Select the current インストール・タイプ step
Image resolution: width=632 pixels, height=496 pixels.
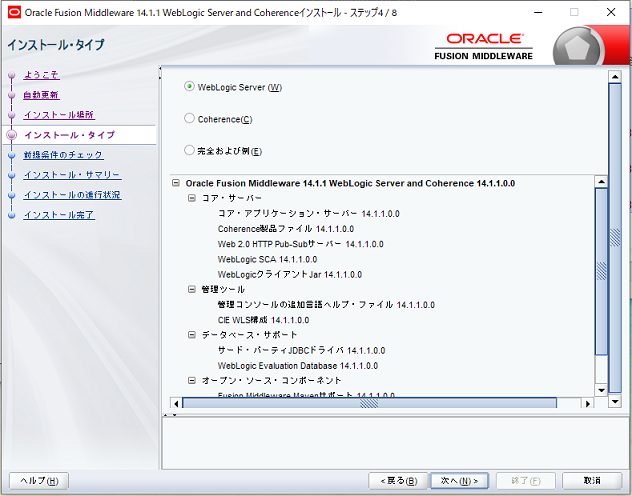[70, 135]
